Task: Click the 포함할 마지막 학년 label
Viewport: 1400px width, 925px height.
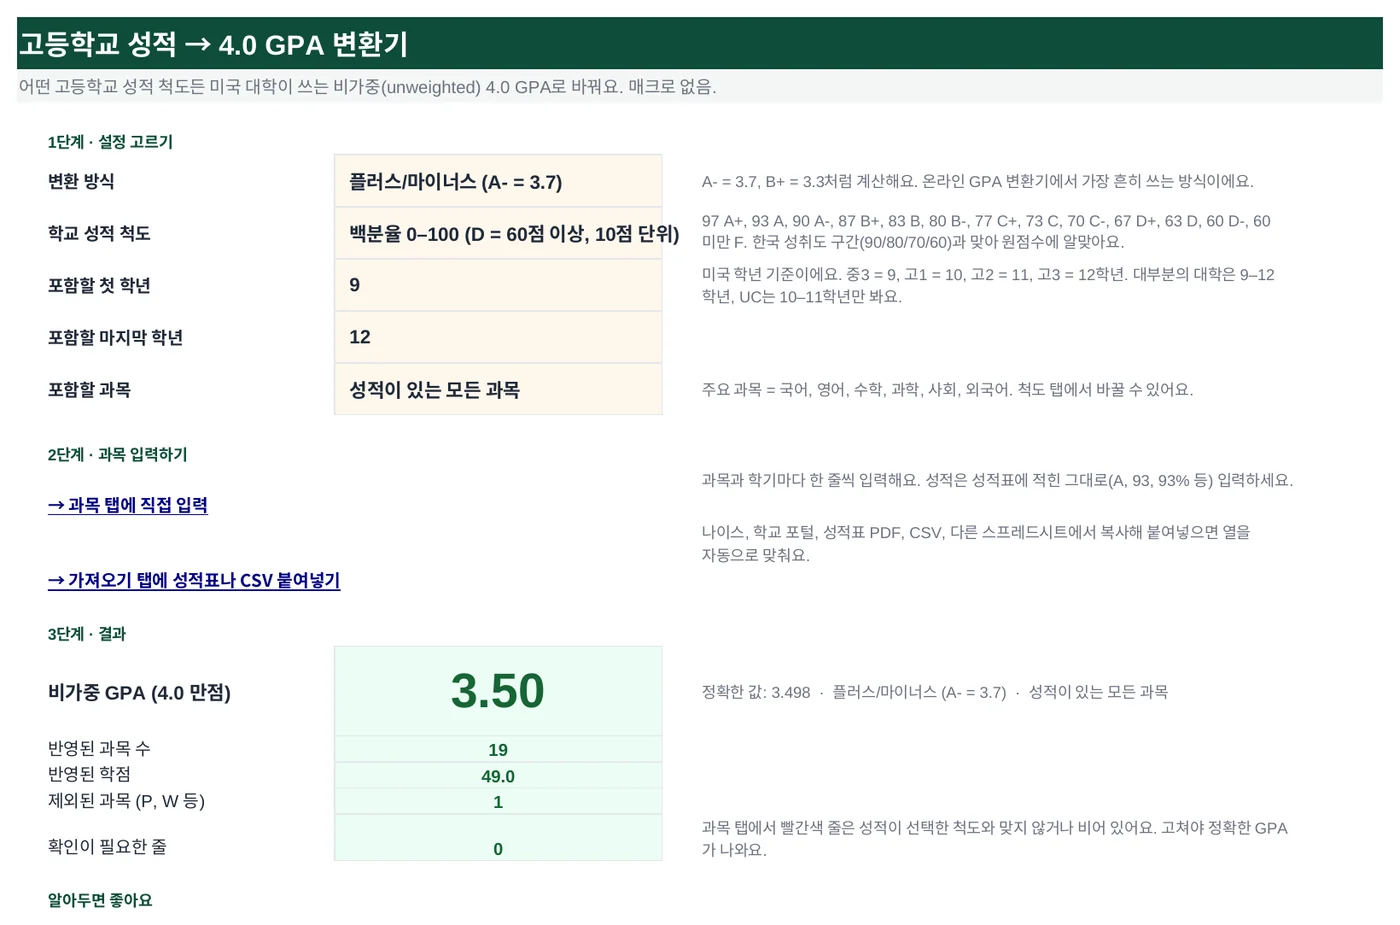Action: coord(115,337)
